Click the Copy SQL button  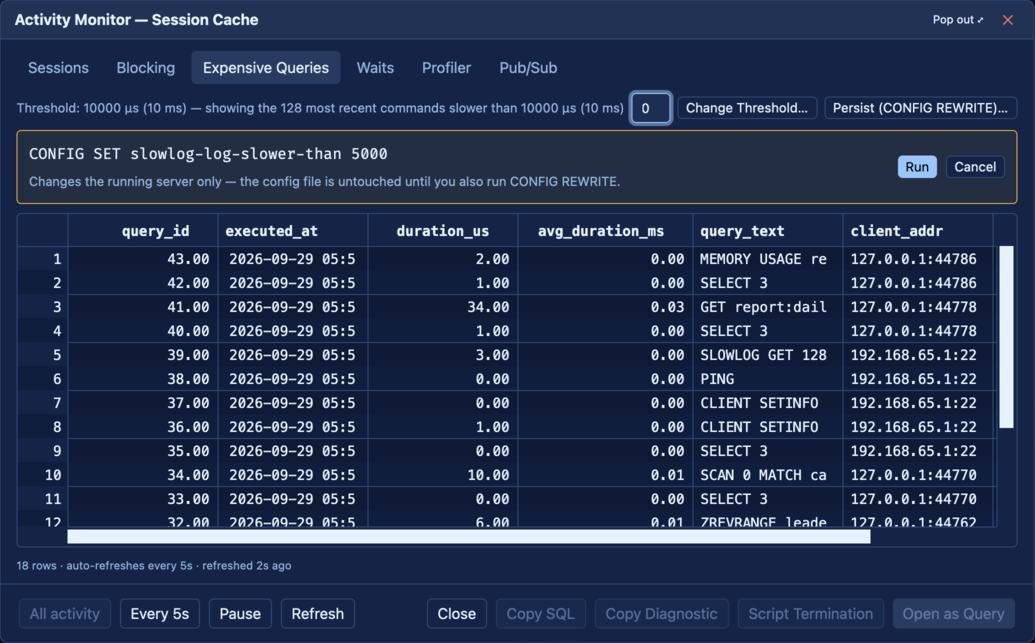(540, 614)
